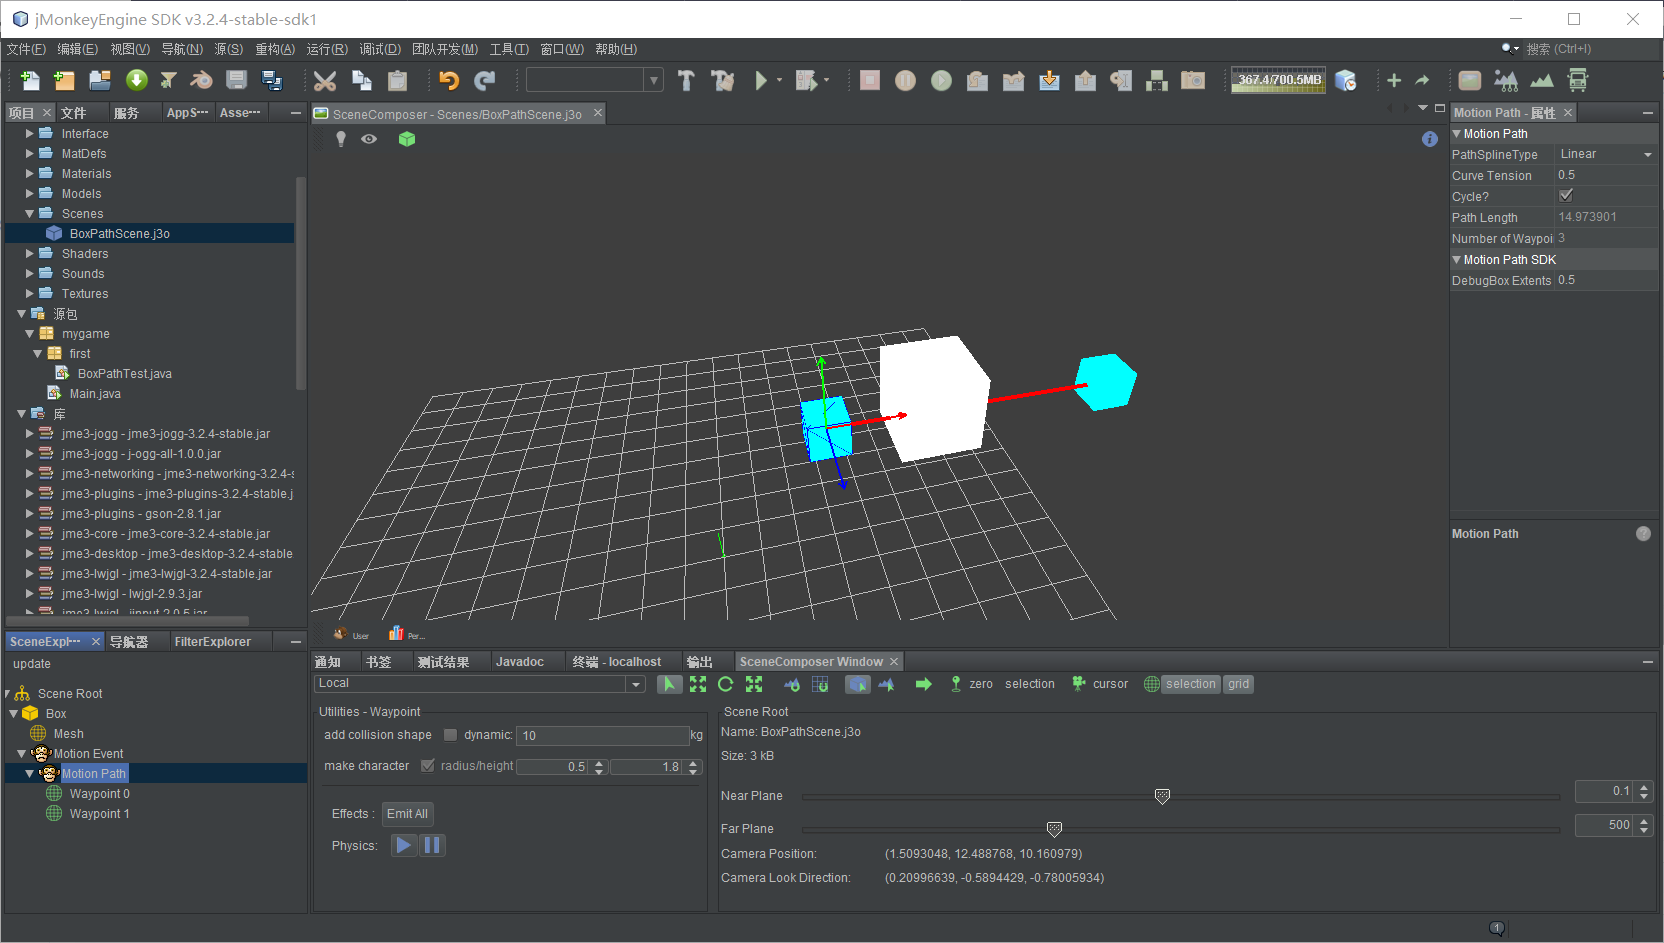
Task: Select the Rotate tool icon
Action: pyautogui.click(x=726, y=684)
